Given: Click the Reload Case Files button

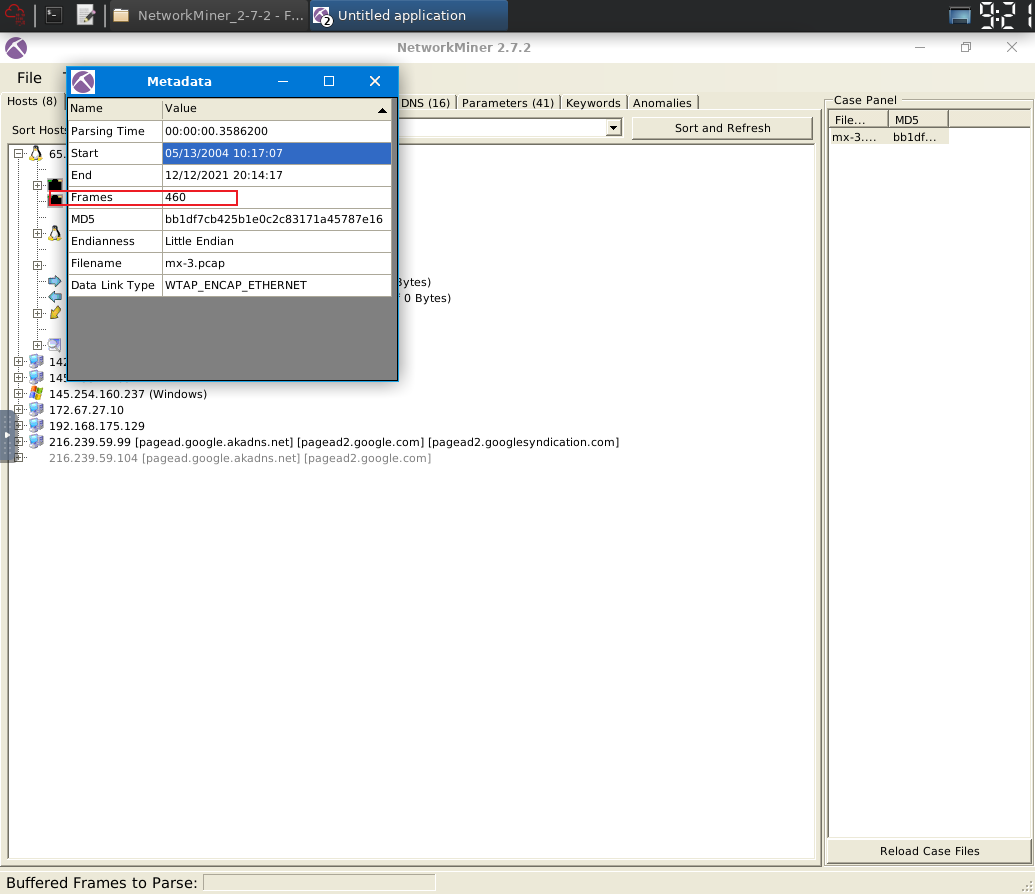Looking at the screenshot, I should (929, 851).
